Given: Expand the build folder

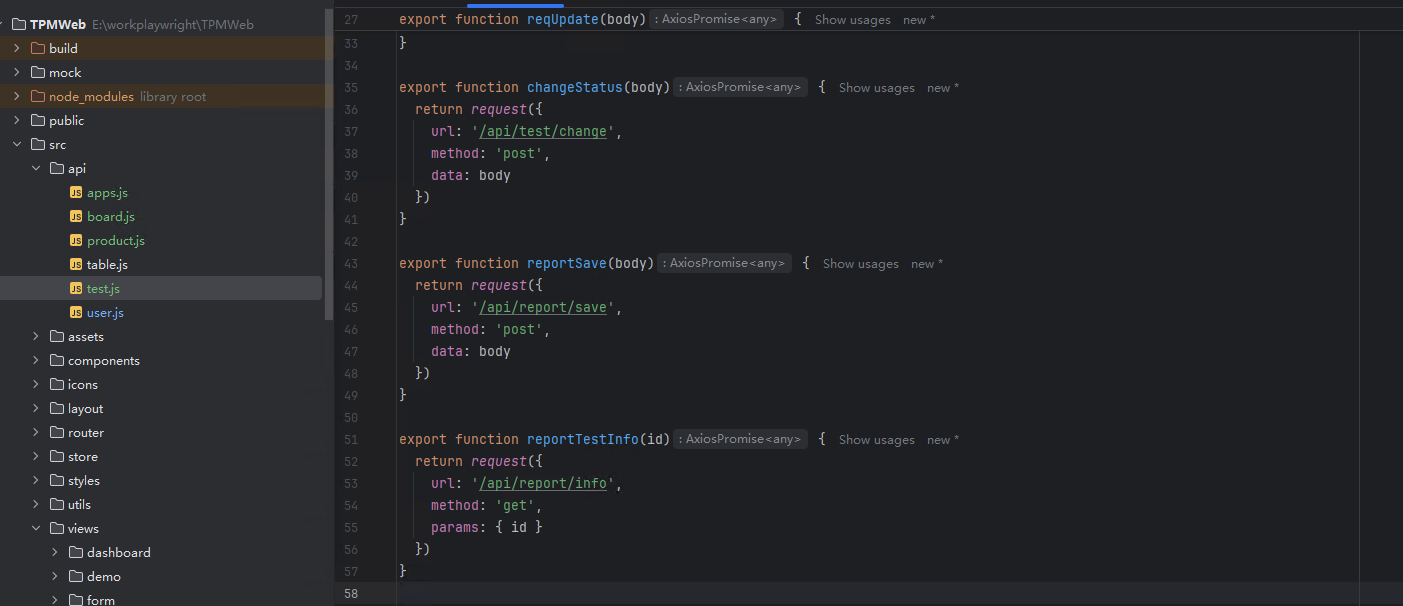Looking at the screenshot, I should [x=17, y=48].
